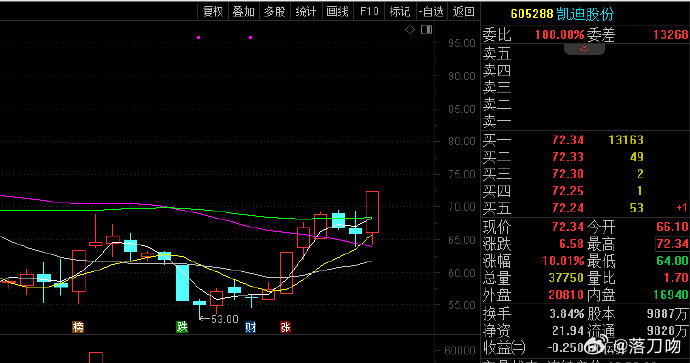This screenshot has width=690, height=363.
Task: Click the boxed 最高 value 72.34
Action: [x=672, y=243]
